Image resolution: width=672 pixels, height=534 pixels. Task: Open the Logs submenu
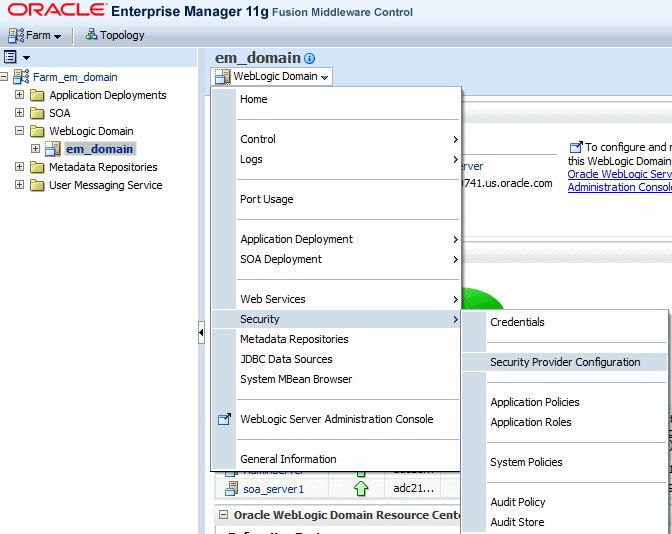click(x=336, y=159)
